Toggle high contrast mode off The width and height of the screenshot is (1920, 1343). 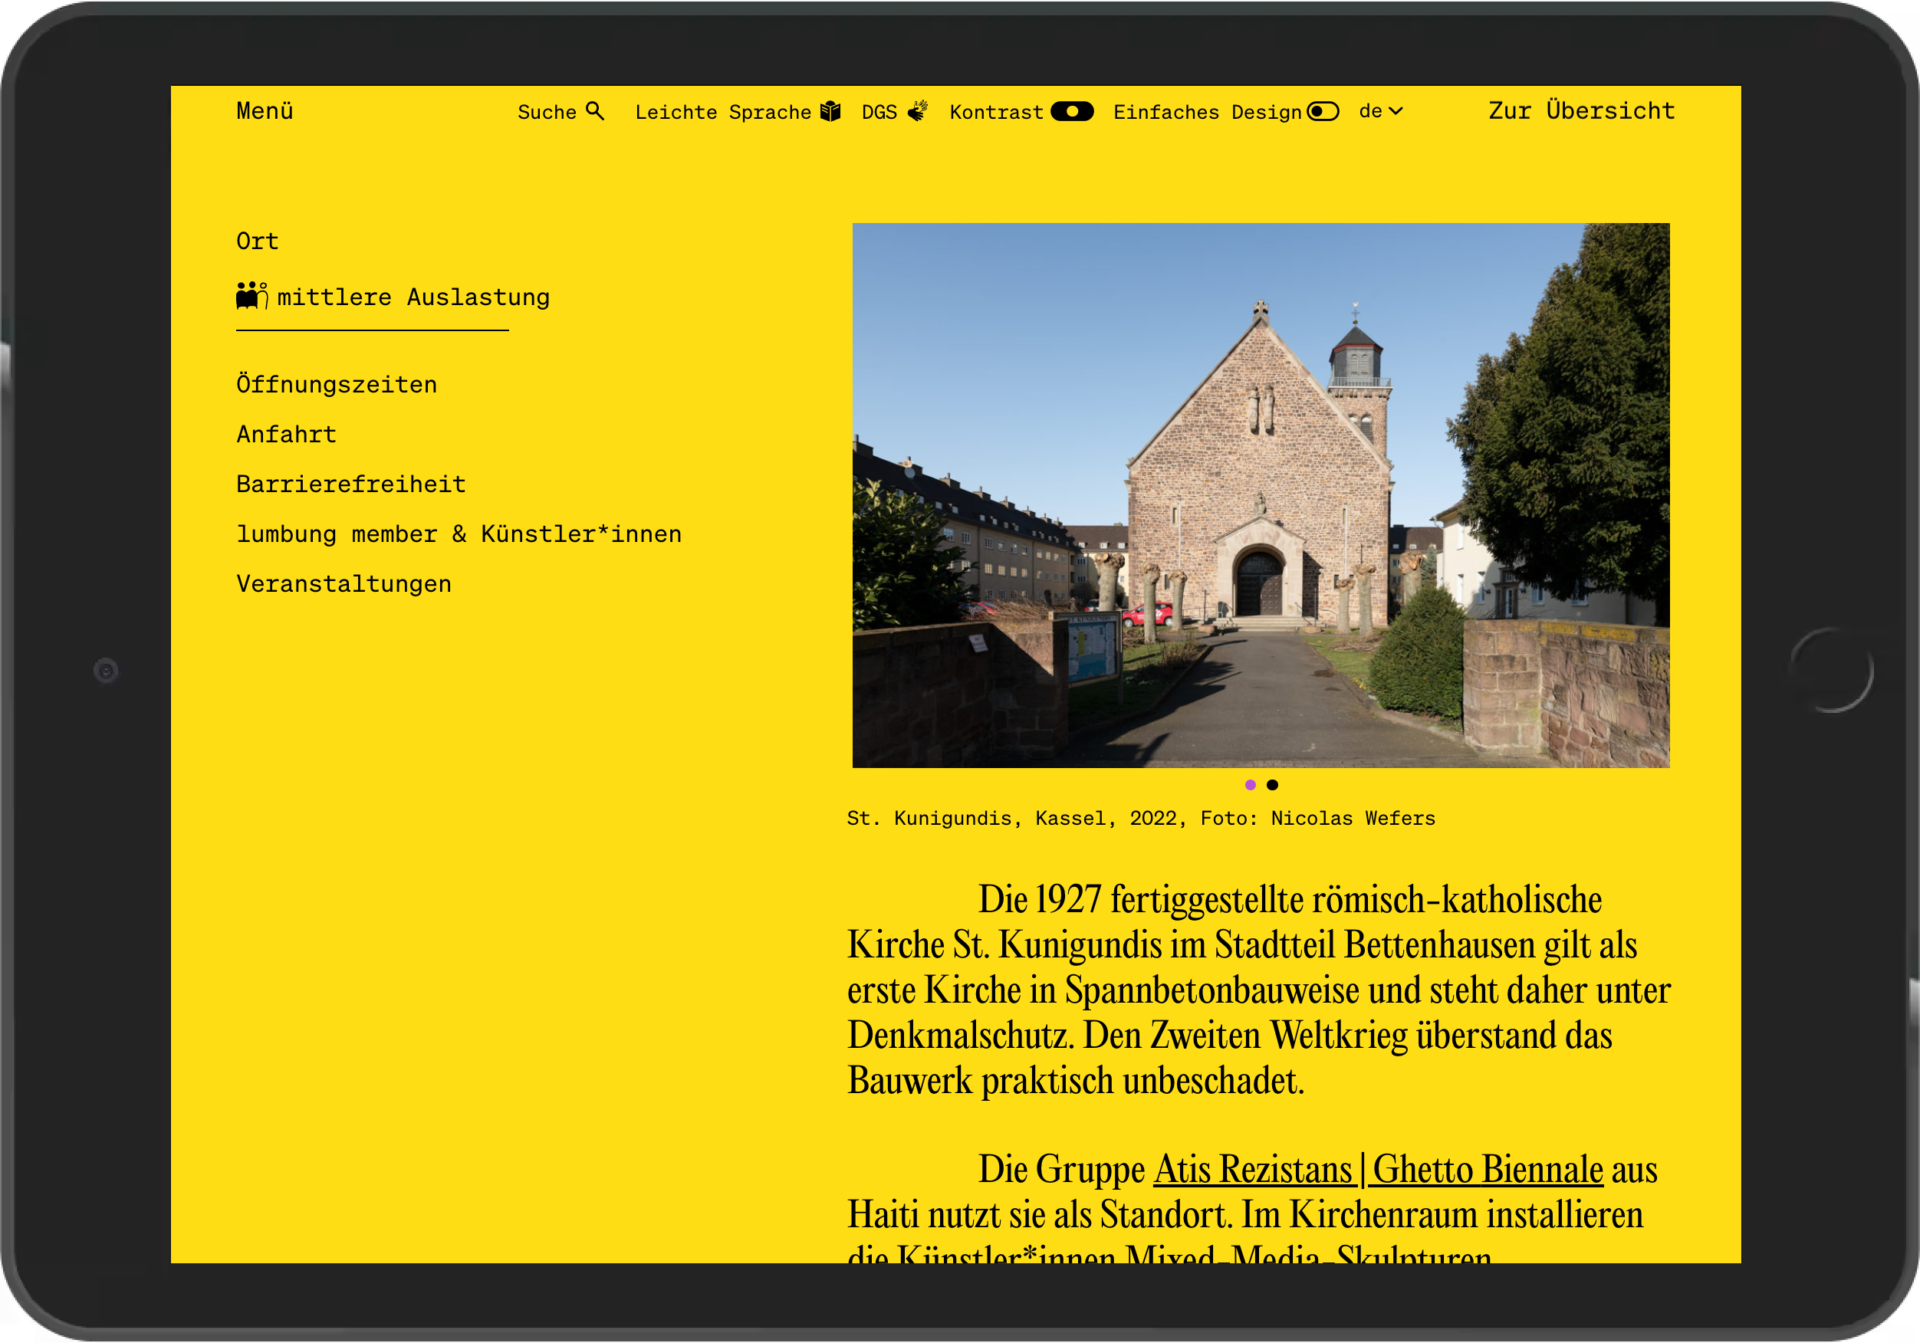point(1074,111)
